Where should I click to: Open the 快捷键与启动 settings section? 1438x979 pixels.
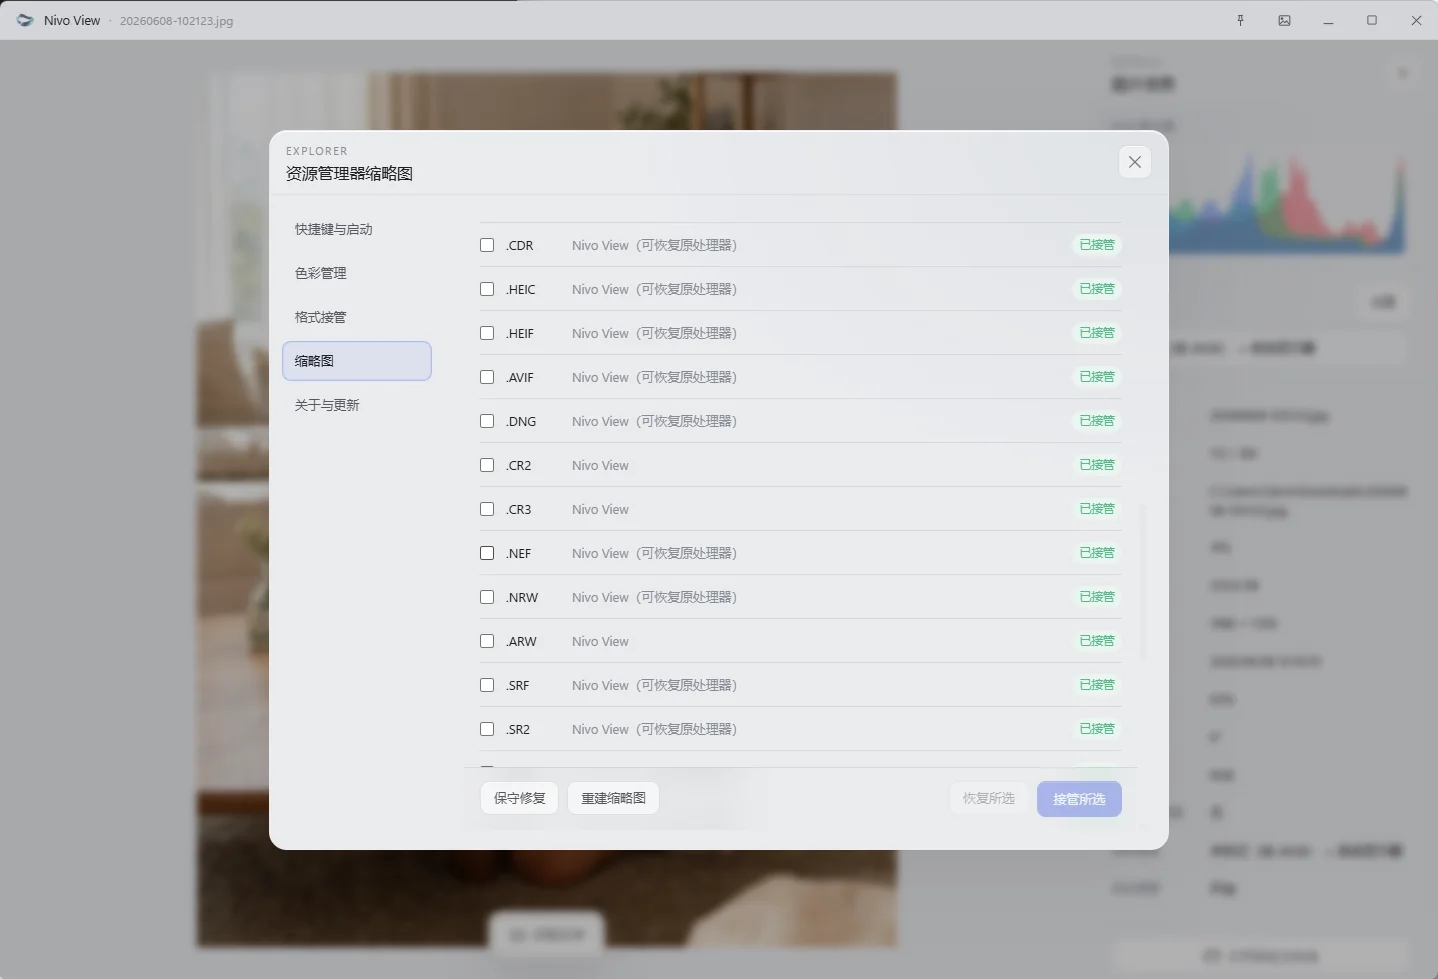(357, 229)
